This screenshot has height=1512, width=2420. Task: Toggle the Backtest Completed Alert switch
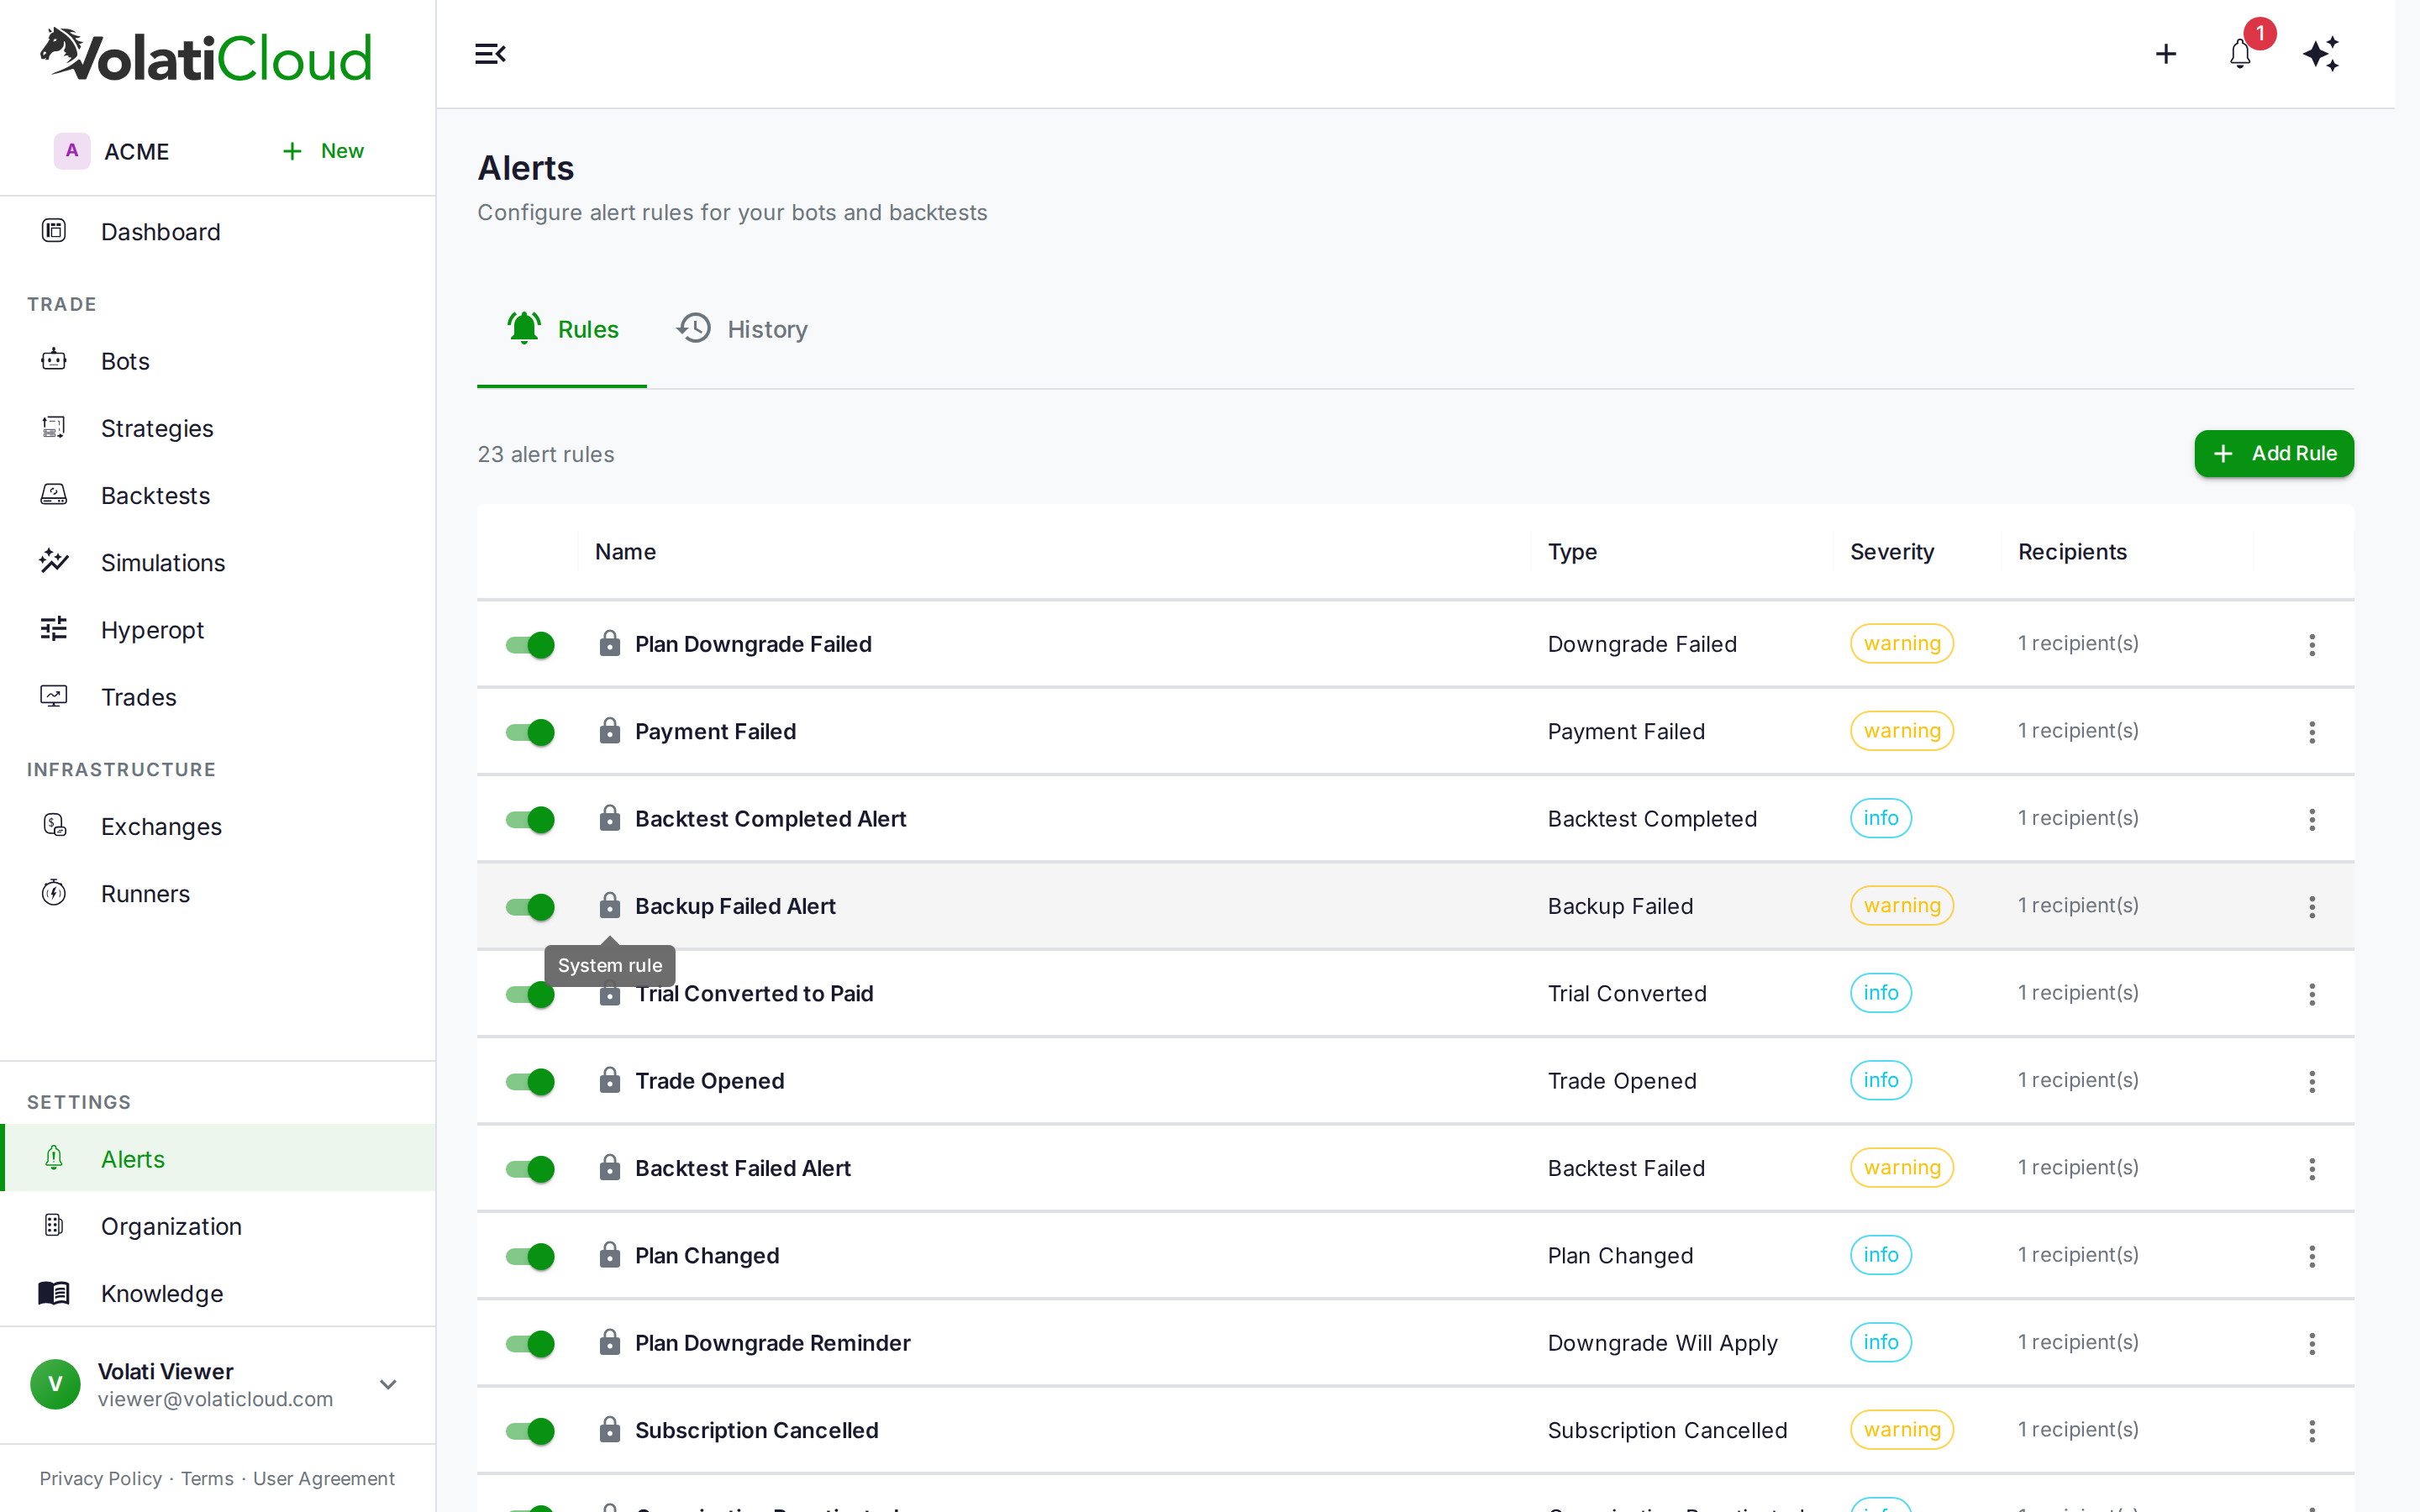coord(530,819)
